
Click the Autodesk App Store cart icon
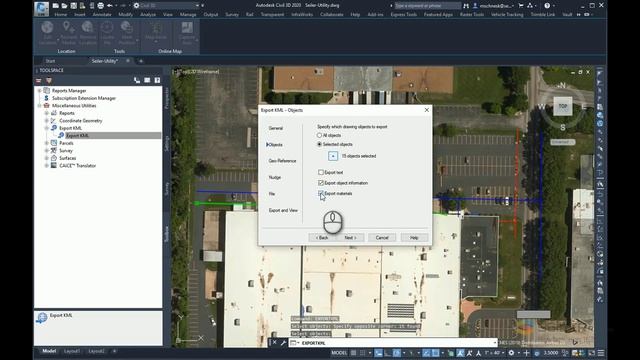(521, 6)
